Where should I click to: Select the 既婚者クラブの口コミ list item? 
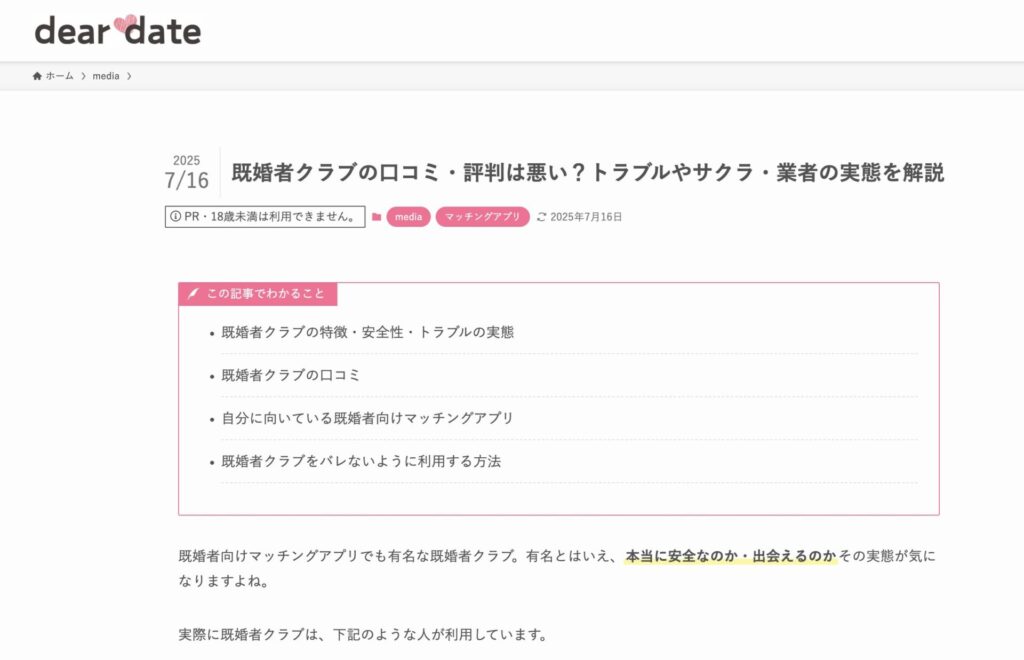tap(290, 376)
